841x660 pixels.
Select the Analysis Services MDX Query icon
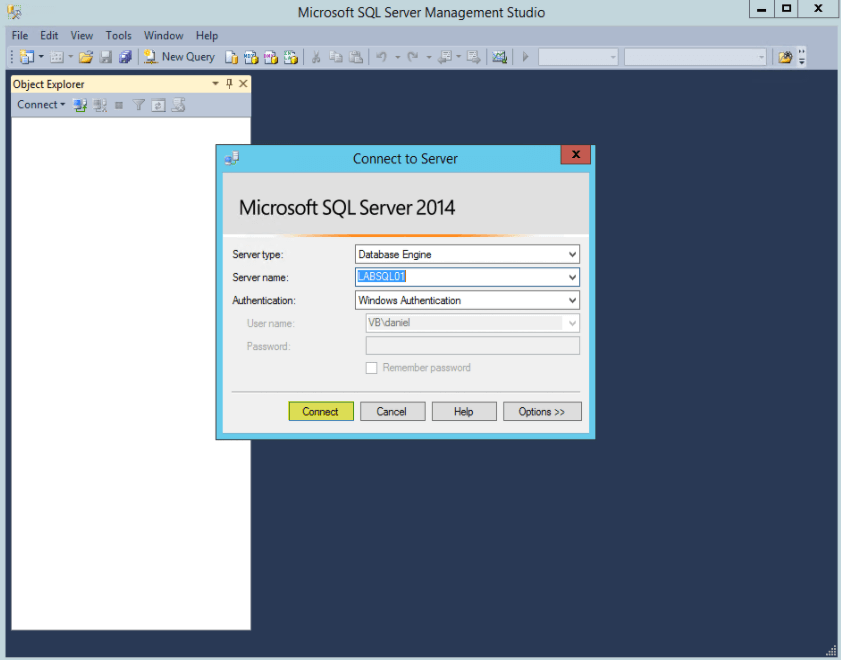click(x=252, y=57)
